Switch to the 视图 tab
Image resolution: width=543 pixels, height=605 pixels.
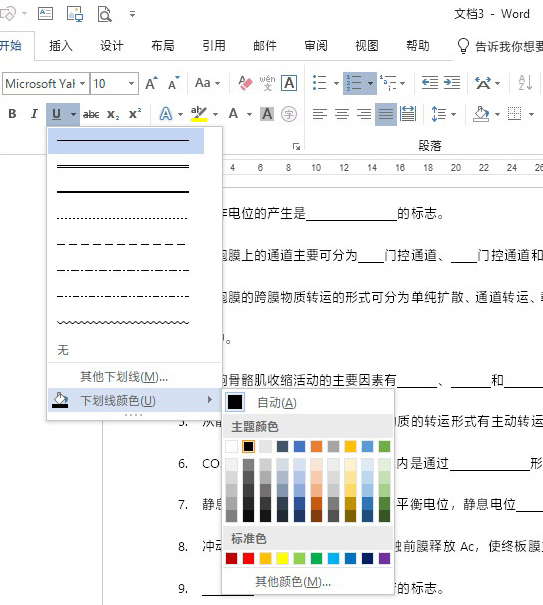(367, 46)
